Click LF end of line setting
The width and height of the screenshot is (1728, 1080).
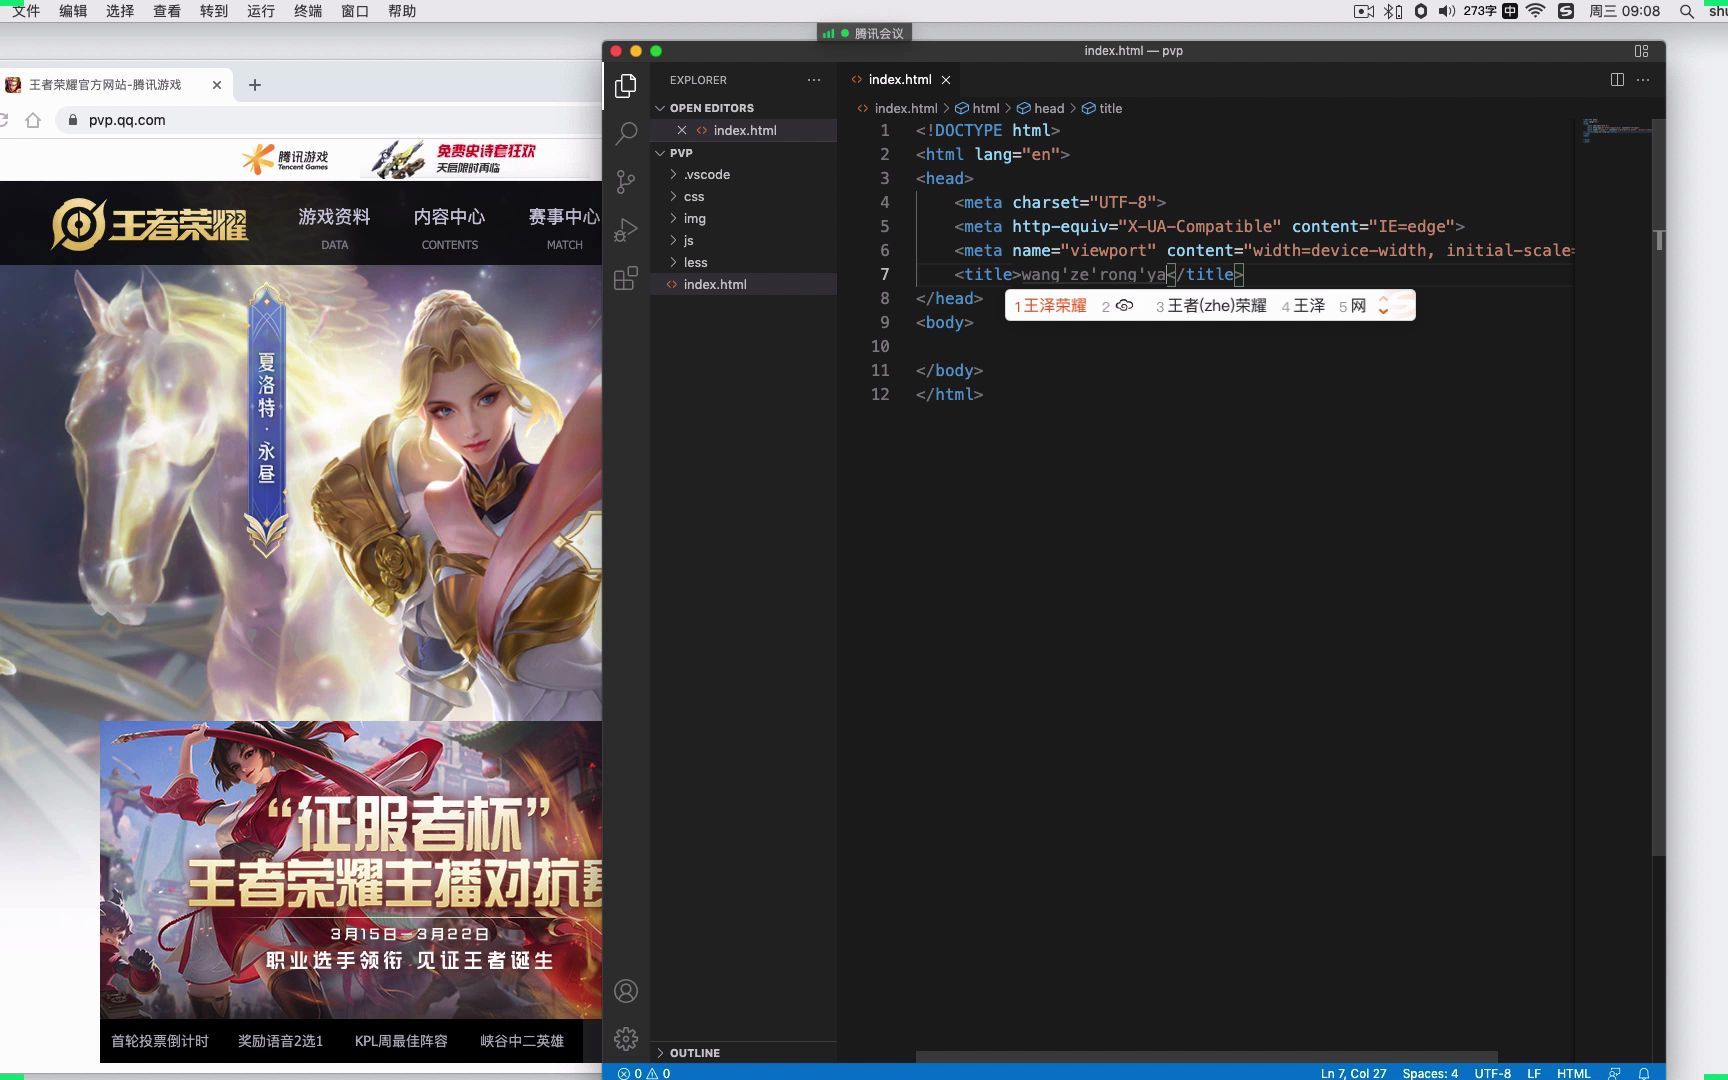pyautogui.click(x=1533, y=1073)
